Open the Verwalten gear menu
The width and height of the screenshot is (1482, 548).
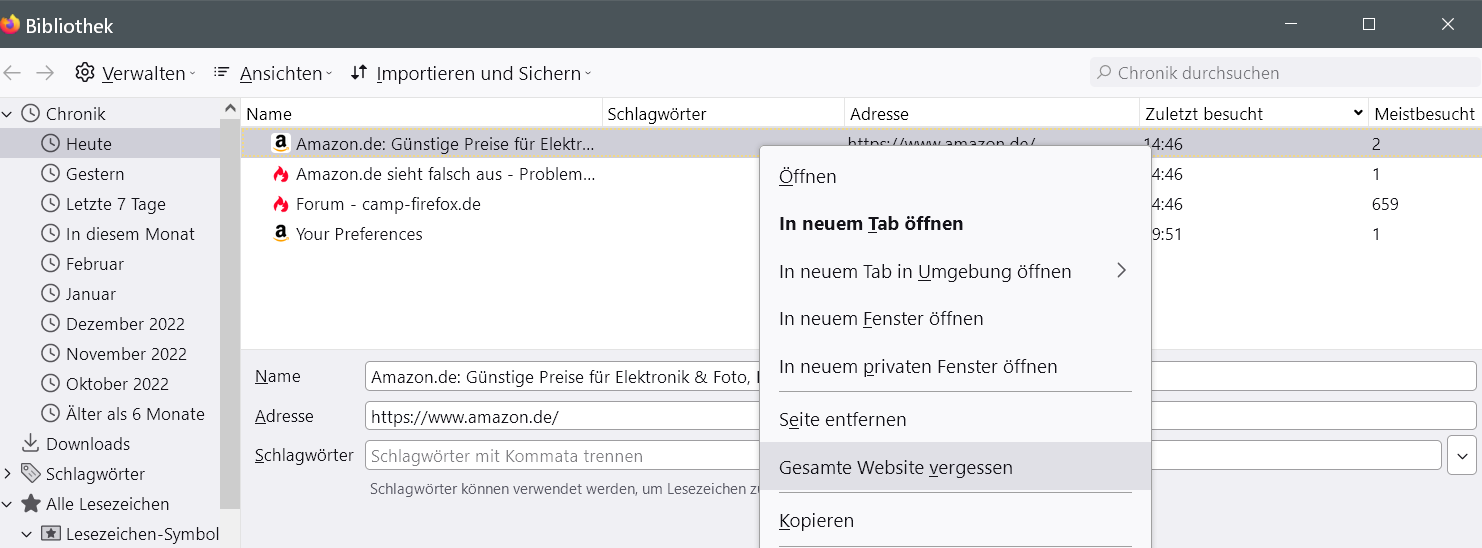[134, 73]
